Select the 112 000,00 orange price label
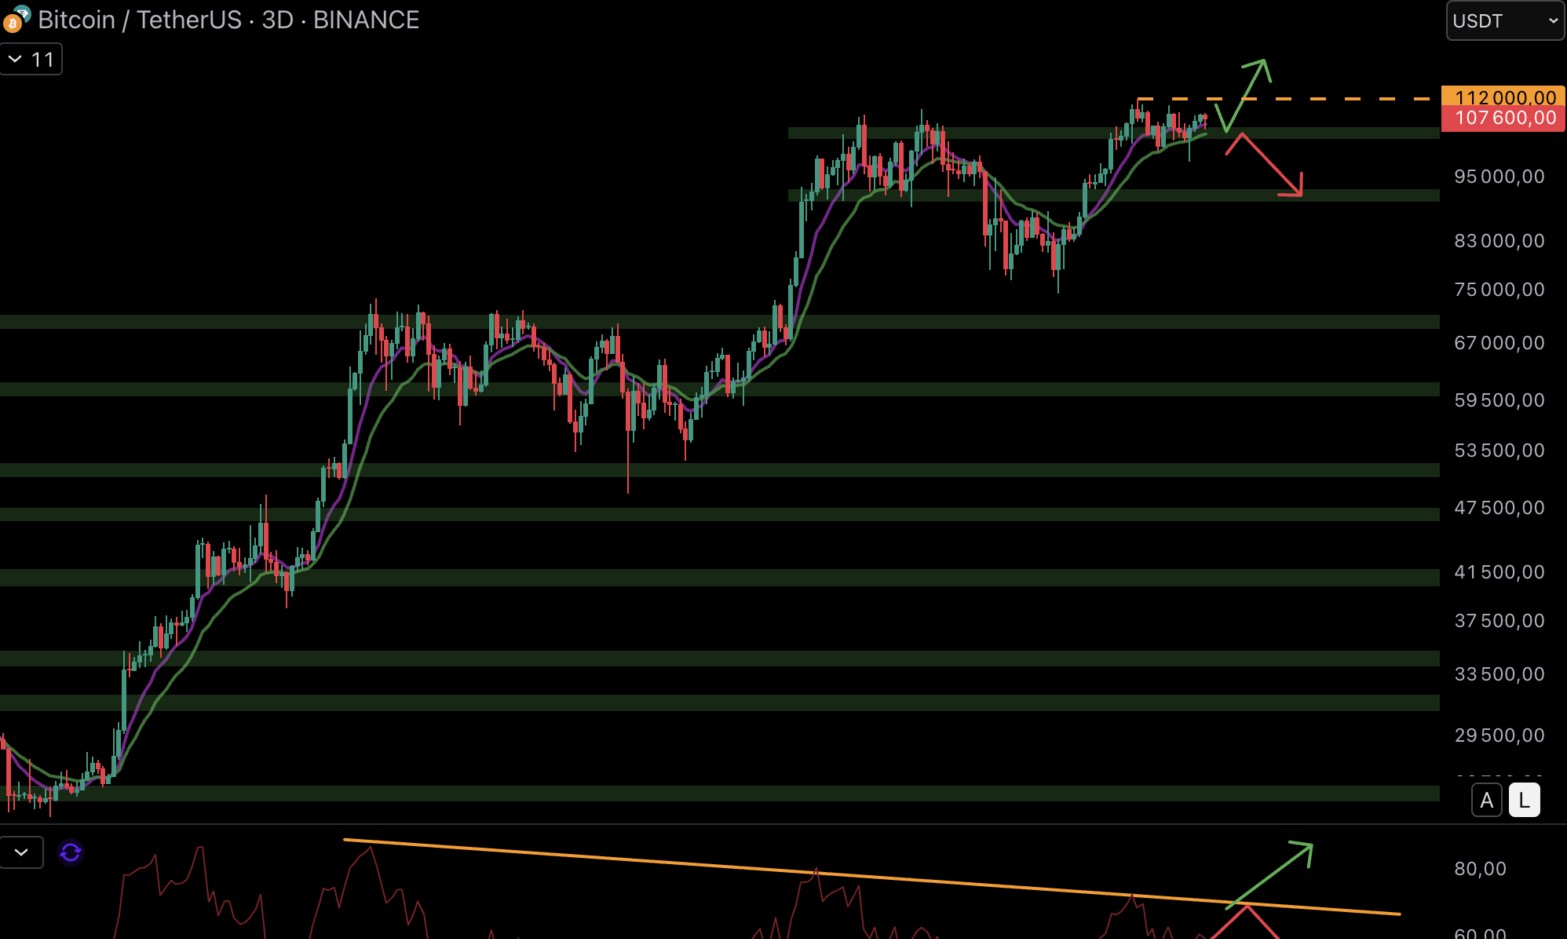Viewport: 1567px width, 939px height. 1503,97
